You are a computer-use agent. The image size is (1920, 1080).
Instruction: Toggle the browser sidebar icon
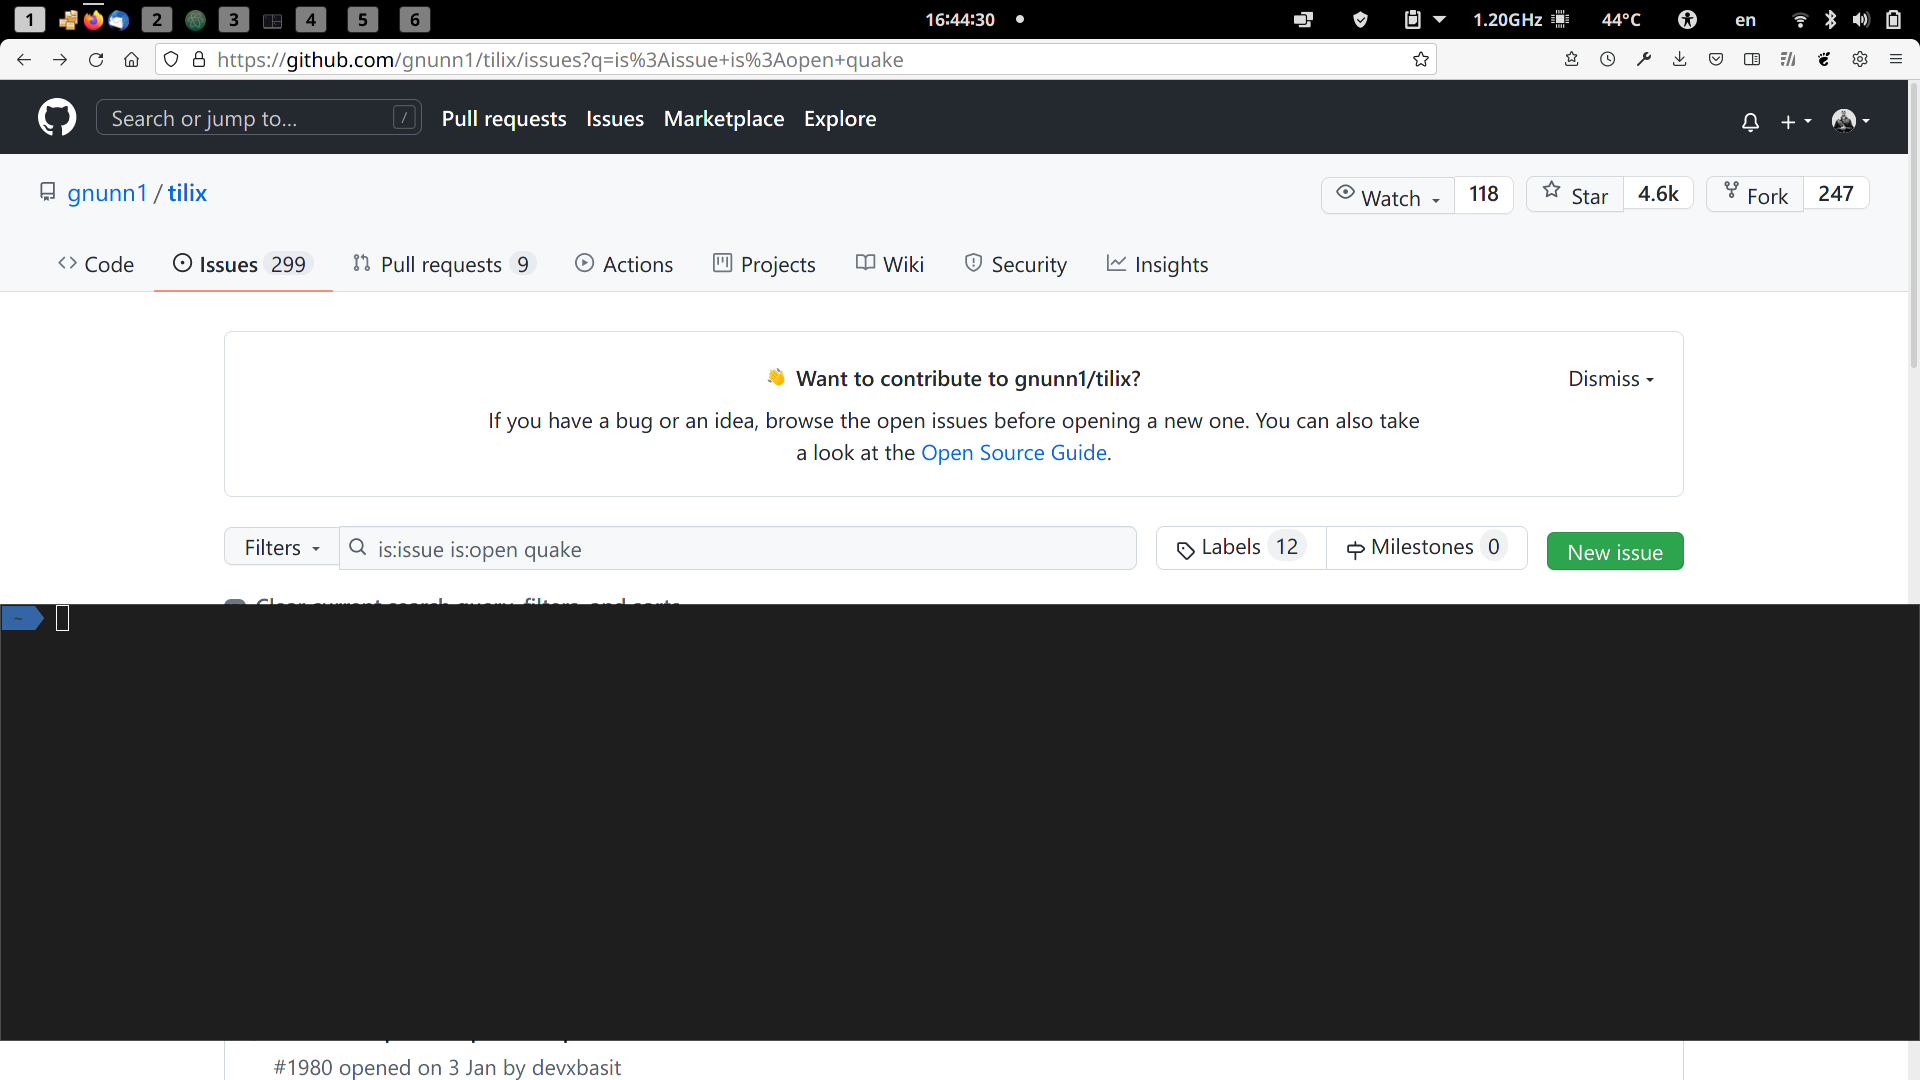[1752, 60]
